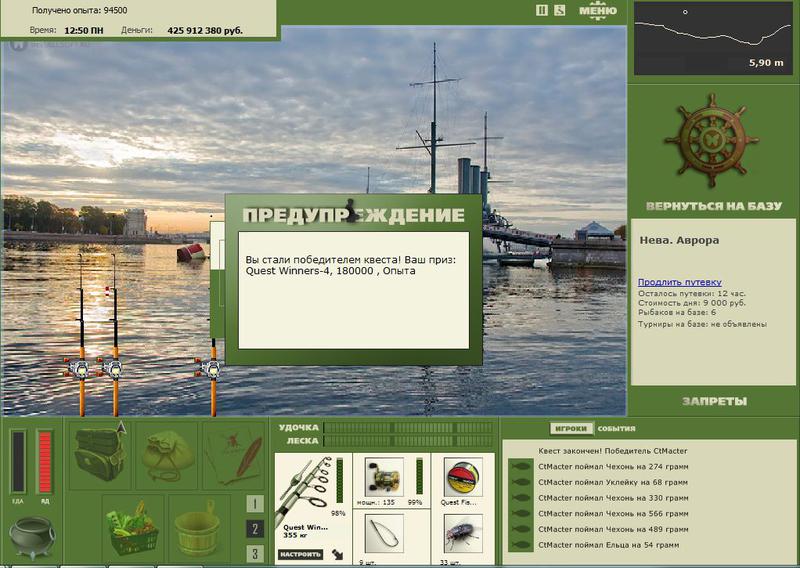Click the arrow icon beside НАСТРОИТЬ
Image resolution: width=800 pixels, height=568 pixels.
337,554
